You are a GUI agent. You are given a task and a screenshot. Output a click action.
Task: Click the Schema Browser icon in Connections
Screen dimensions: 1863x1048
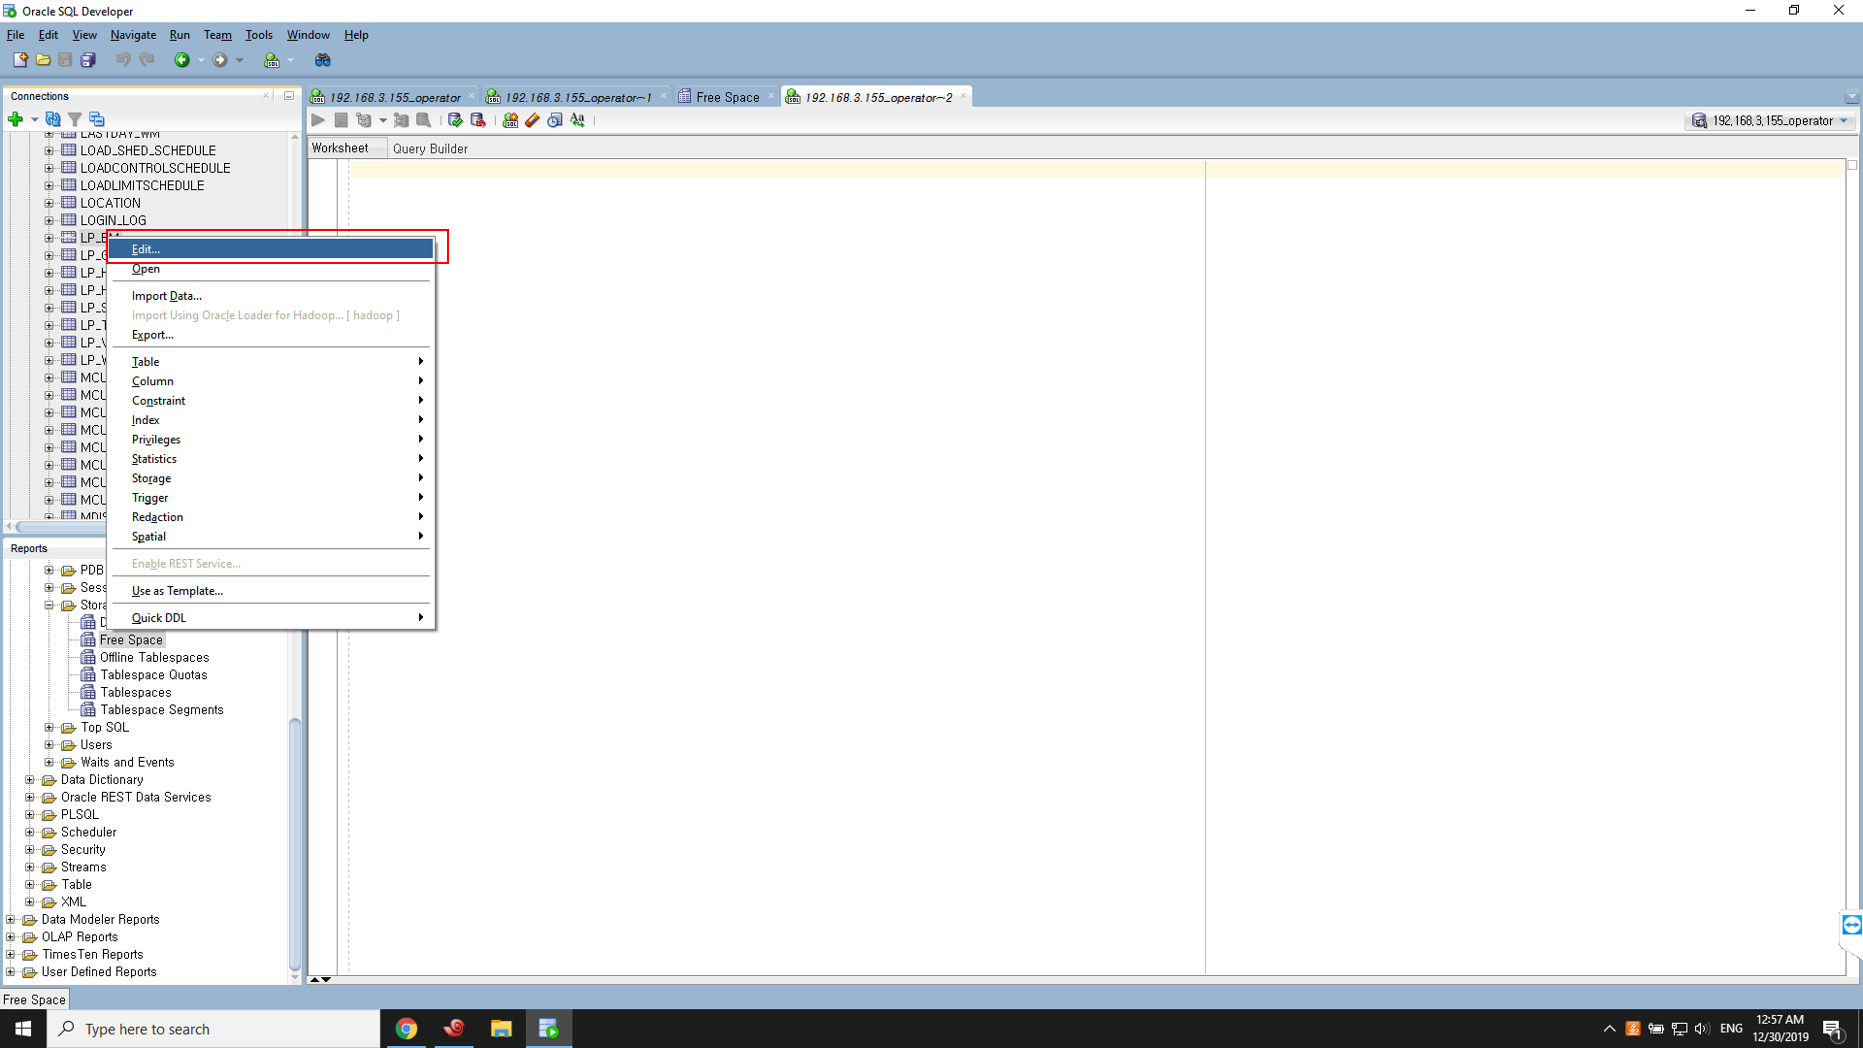[x=97, y=119]
